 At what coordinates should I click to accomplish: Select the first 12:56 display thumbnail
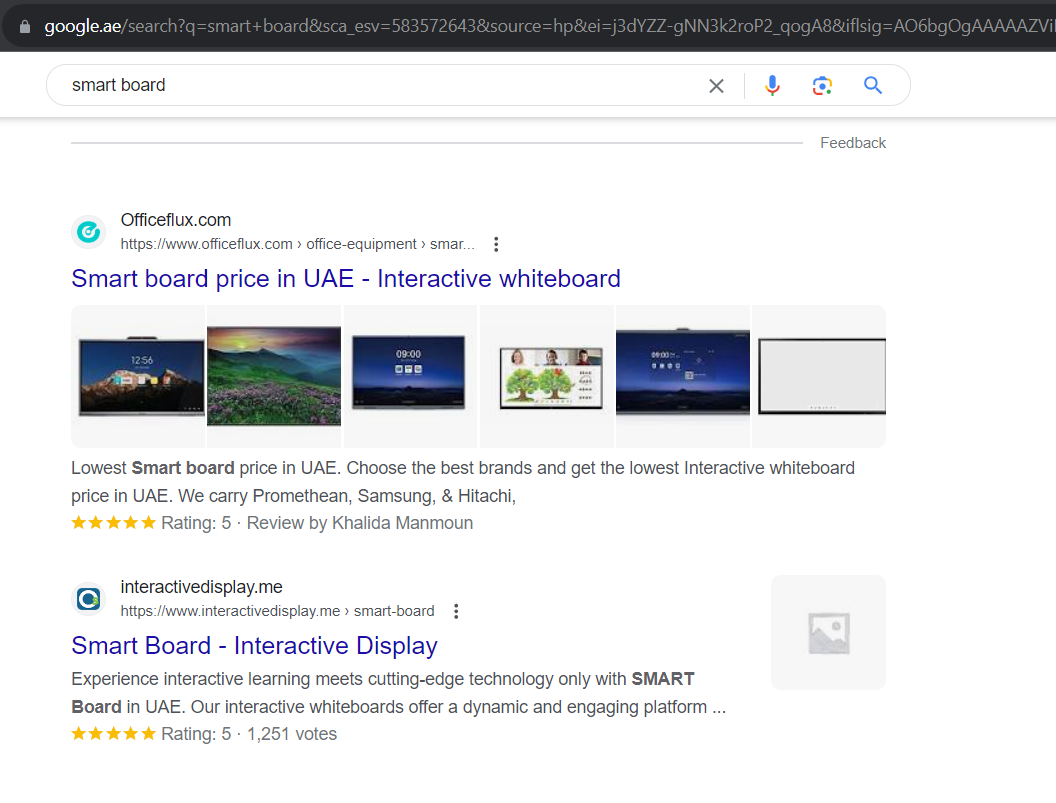pyautogui.click(x=138, y=376)
